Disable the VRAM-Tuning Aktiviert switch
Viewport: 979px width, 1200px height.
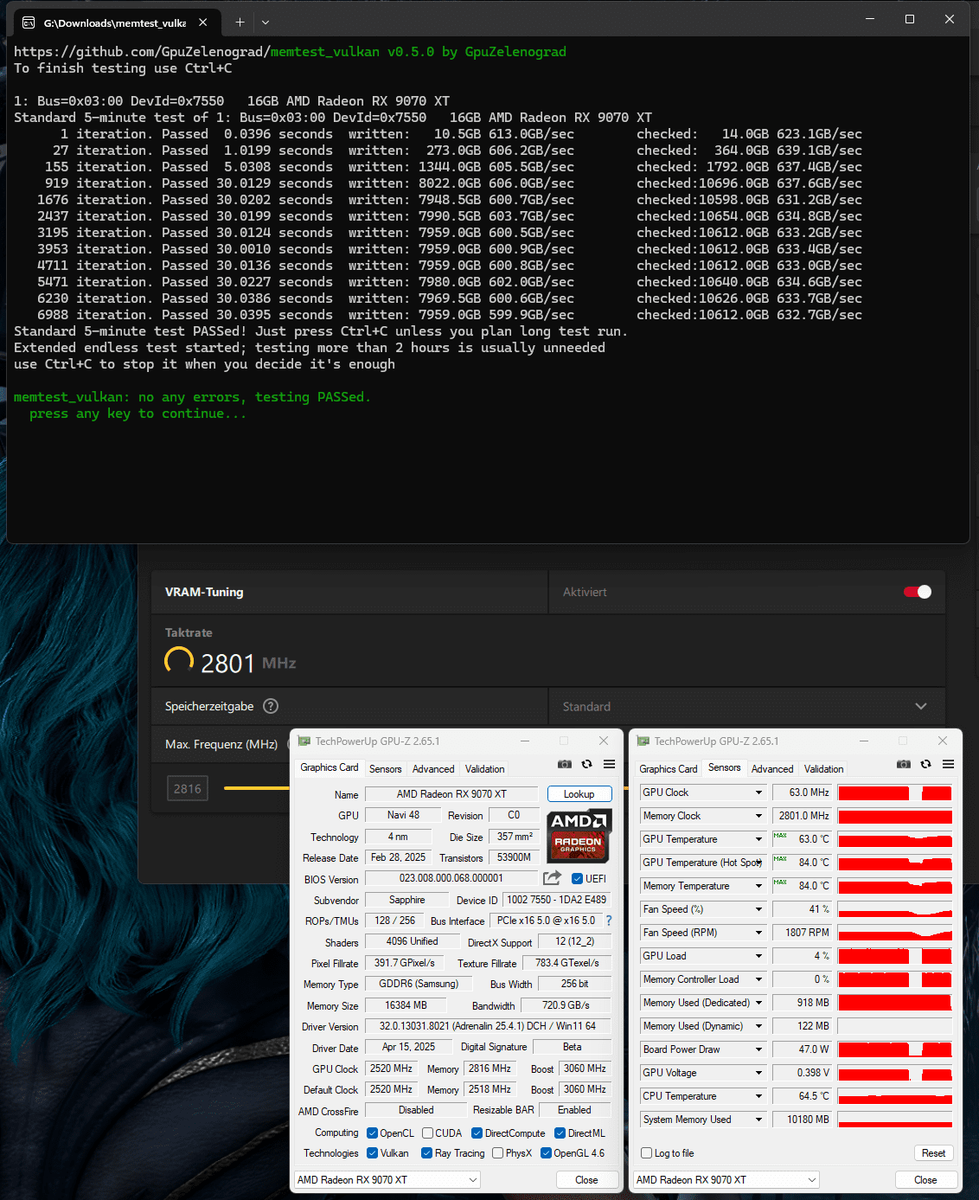917,592
